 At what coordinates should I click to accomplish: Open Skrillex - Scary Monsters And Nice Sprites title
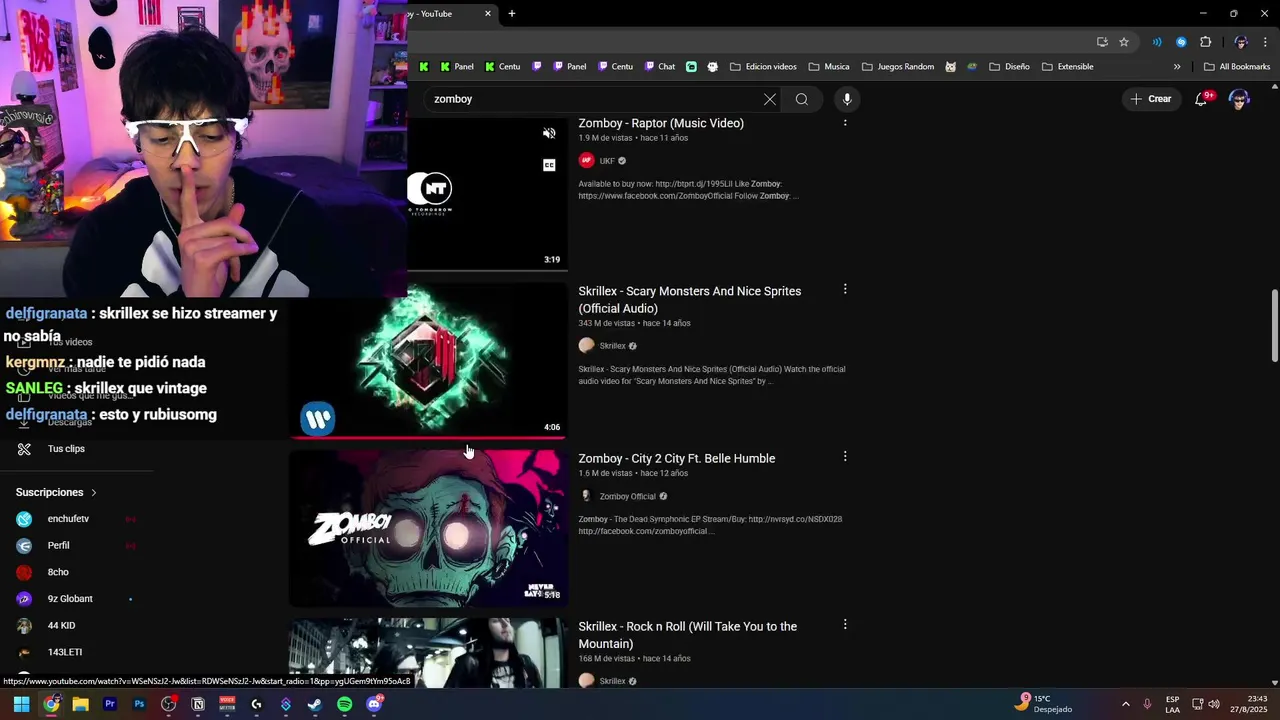689,299
